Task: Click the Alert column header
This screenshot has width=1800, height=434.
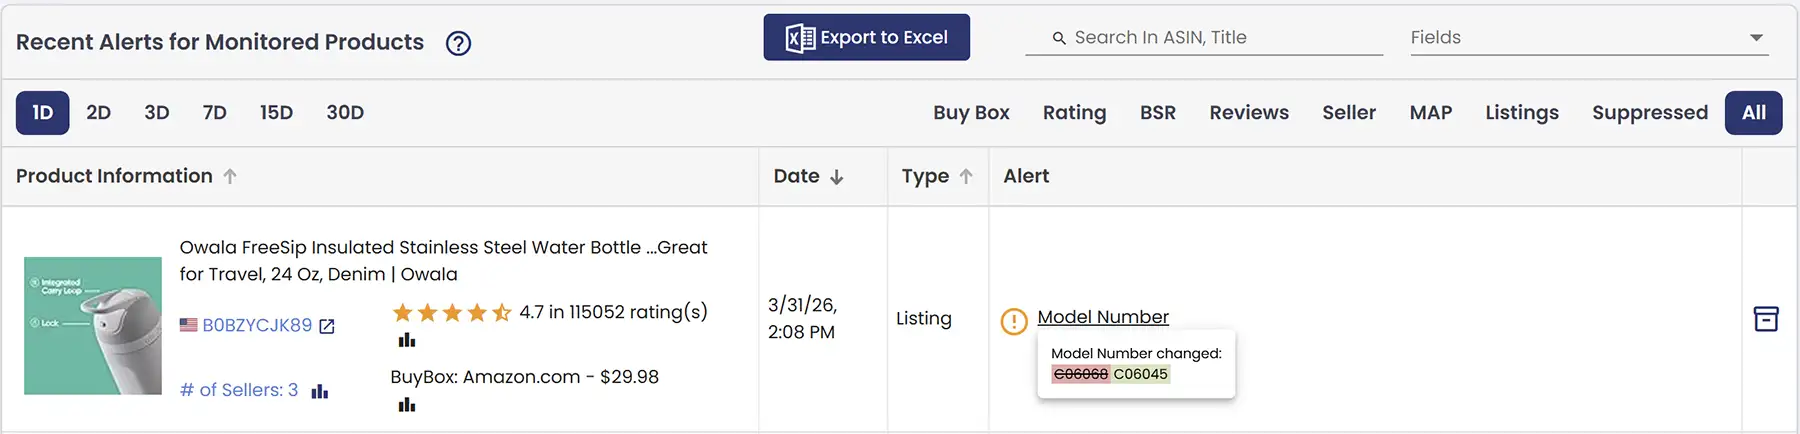Action: coord(1026,176)
